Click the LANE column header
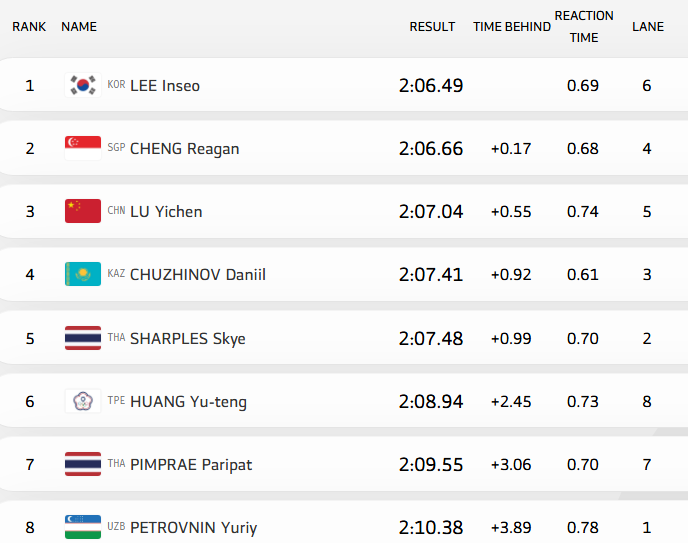 (648, 27)
